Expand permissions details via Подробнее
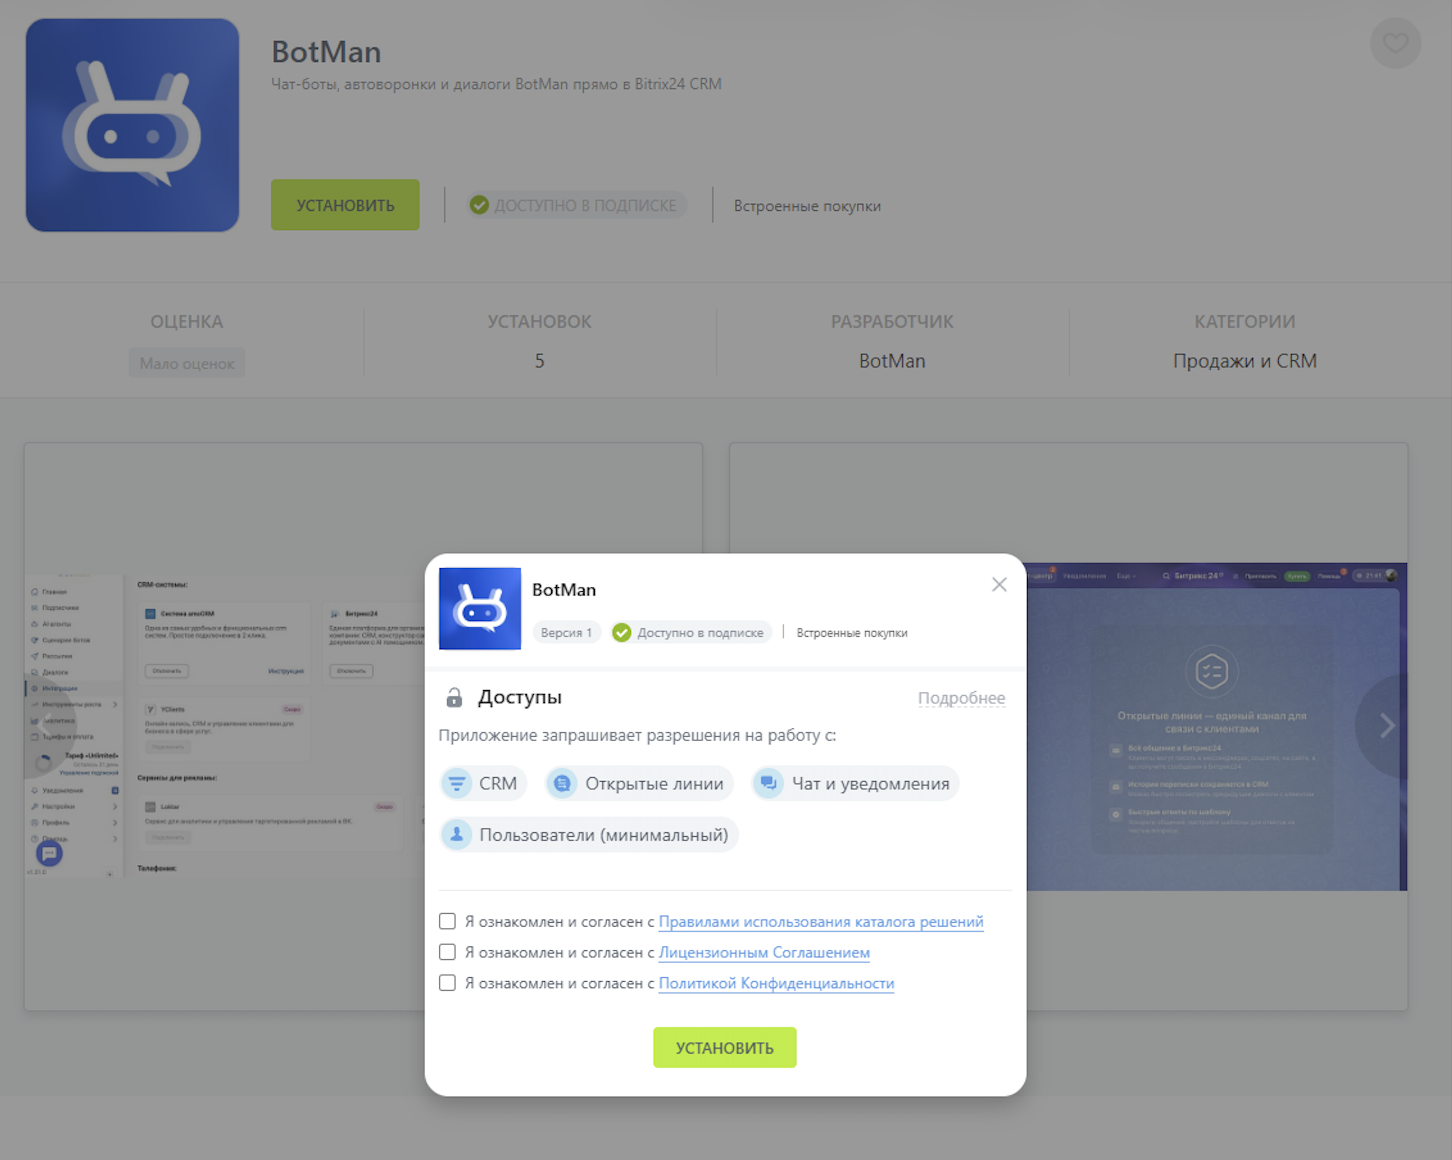 point(961,698)
